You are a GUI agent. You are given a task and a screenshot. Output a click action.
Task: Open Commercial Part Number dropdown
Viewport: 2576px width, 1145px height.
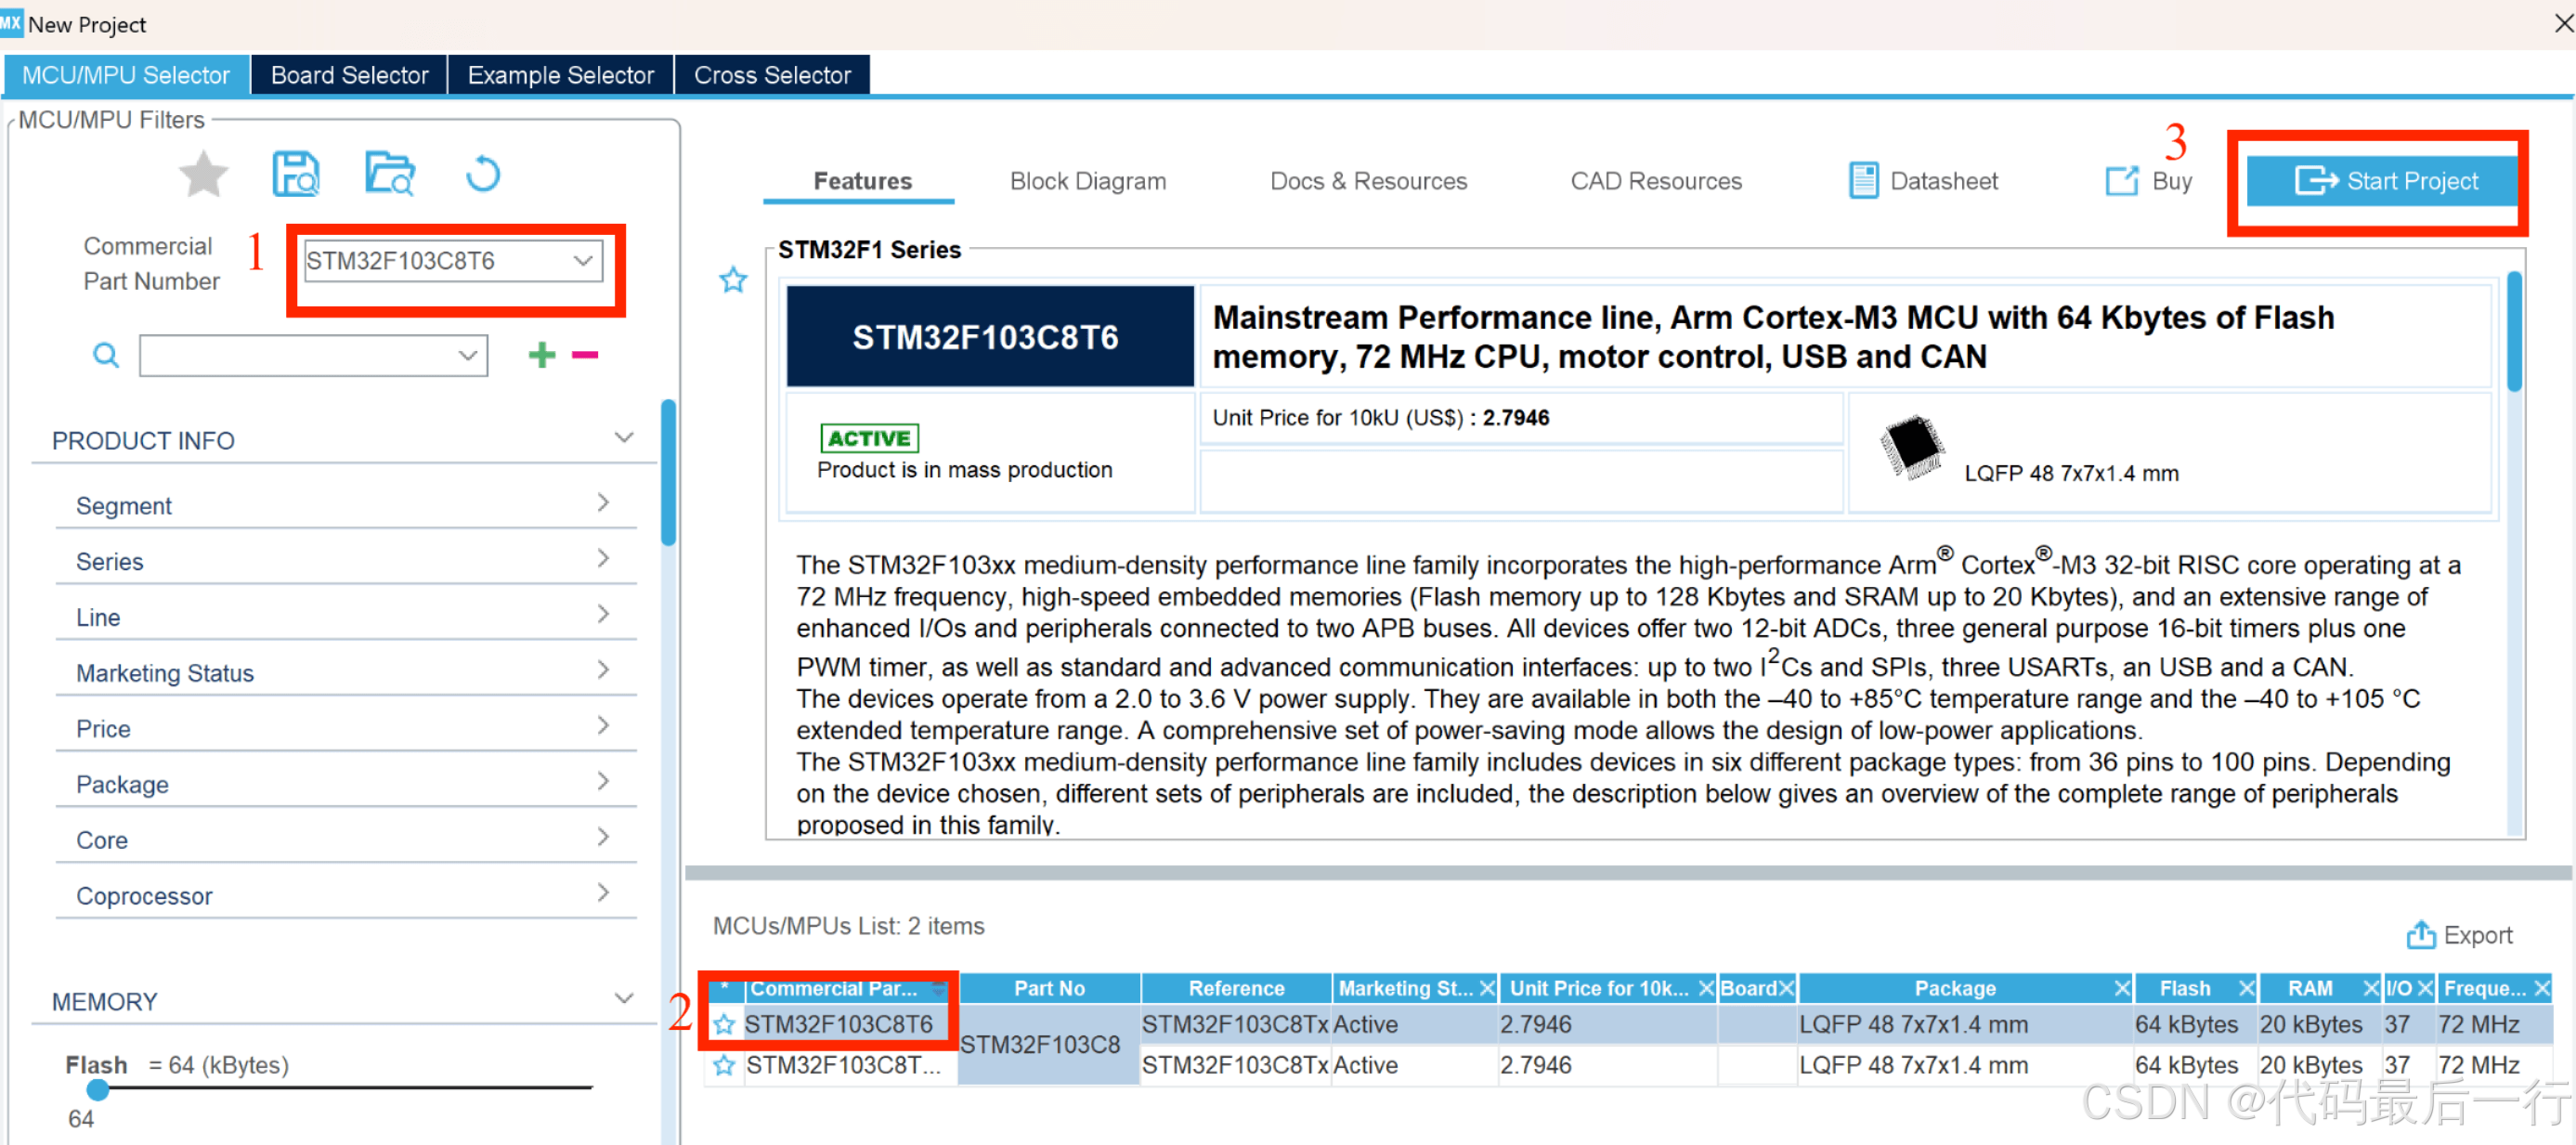(583, 261)
